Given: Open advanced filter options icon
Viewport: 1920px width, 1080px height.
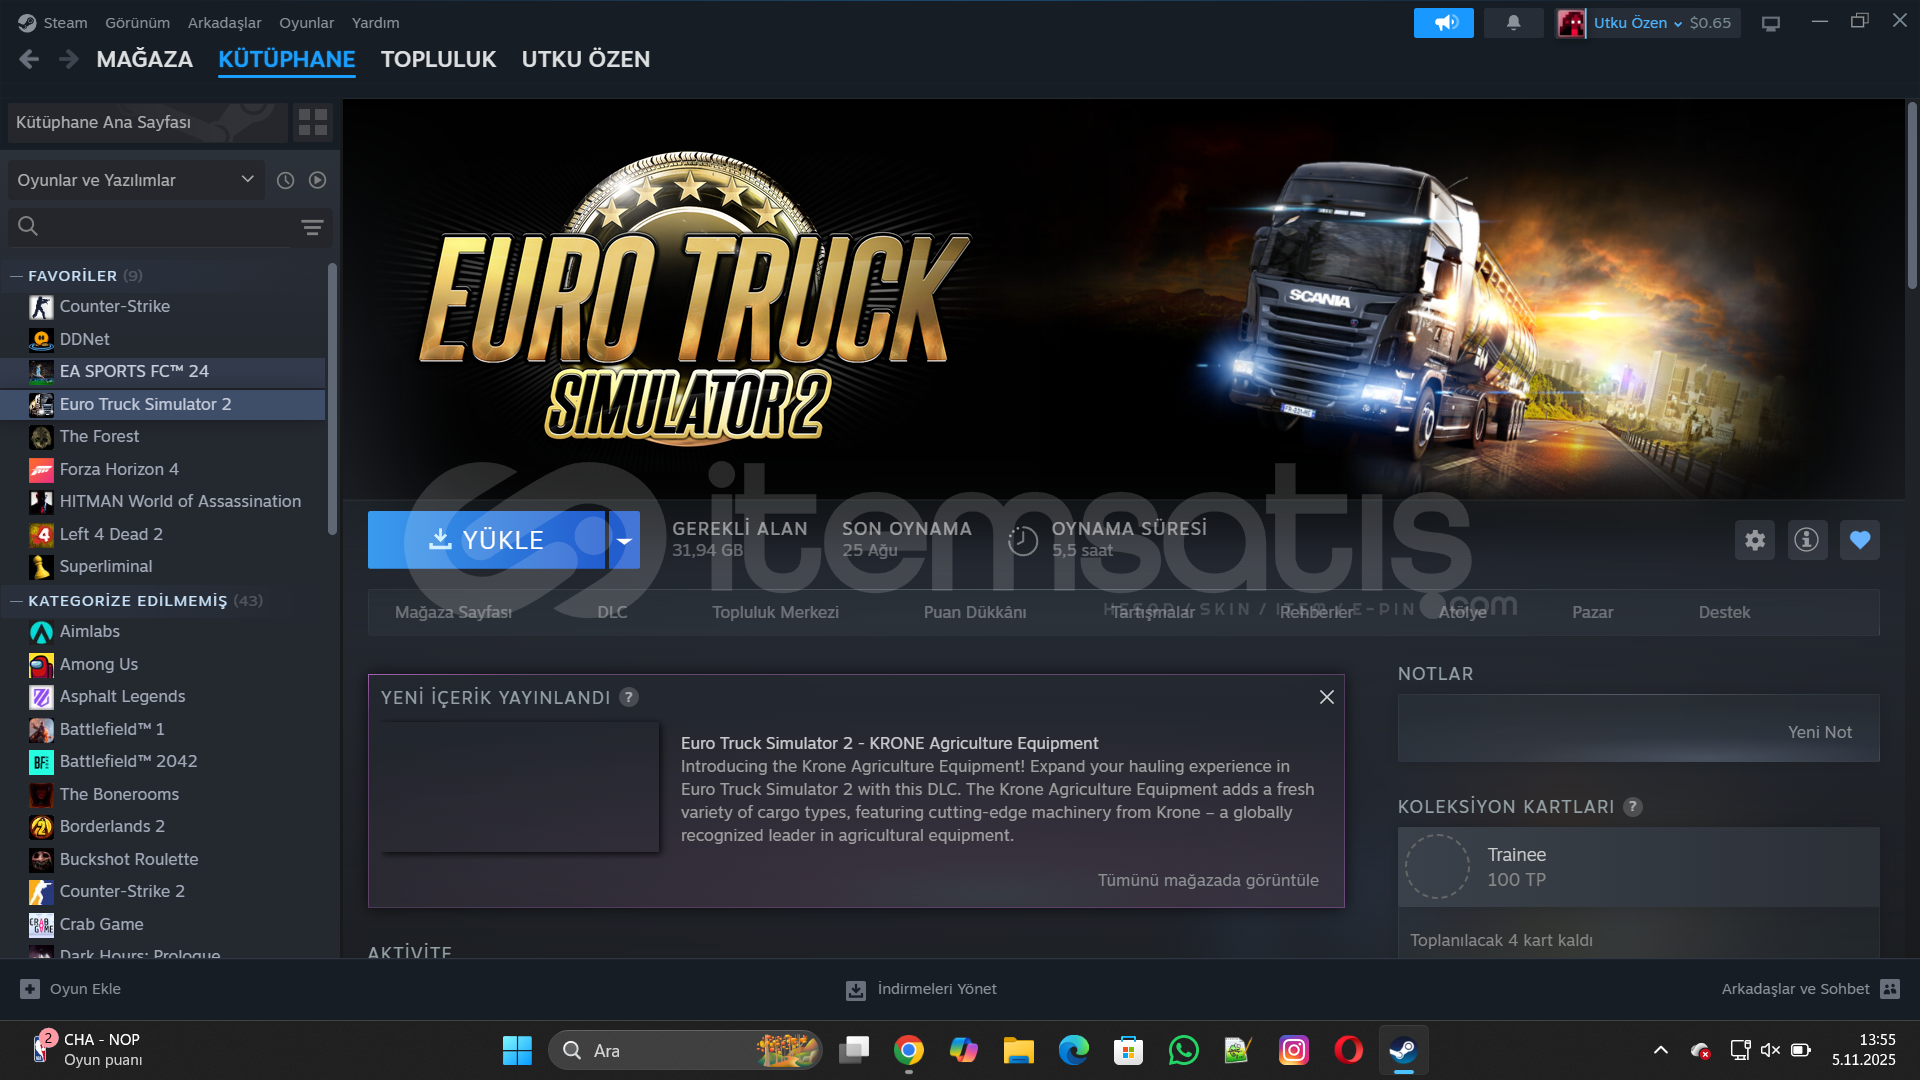Looking at the screenshot, I should [x=312, y=227].
